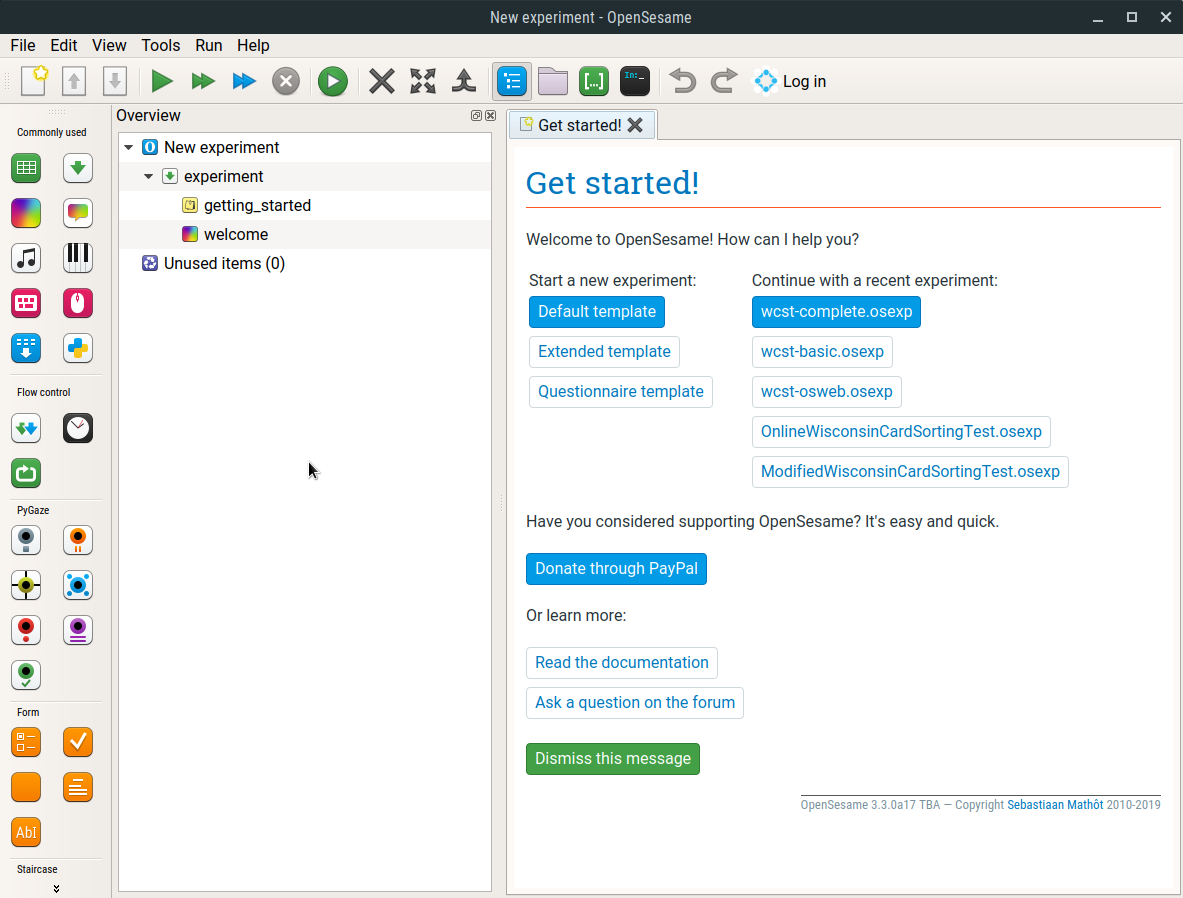Select the orange PyGaze eye with pause icon

(78, 540)
